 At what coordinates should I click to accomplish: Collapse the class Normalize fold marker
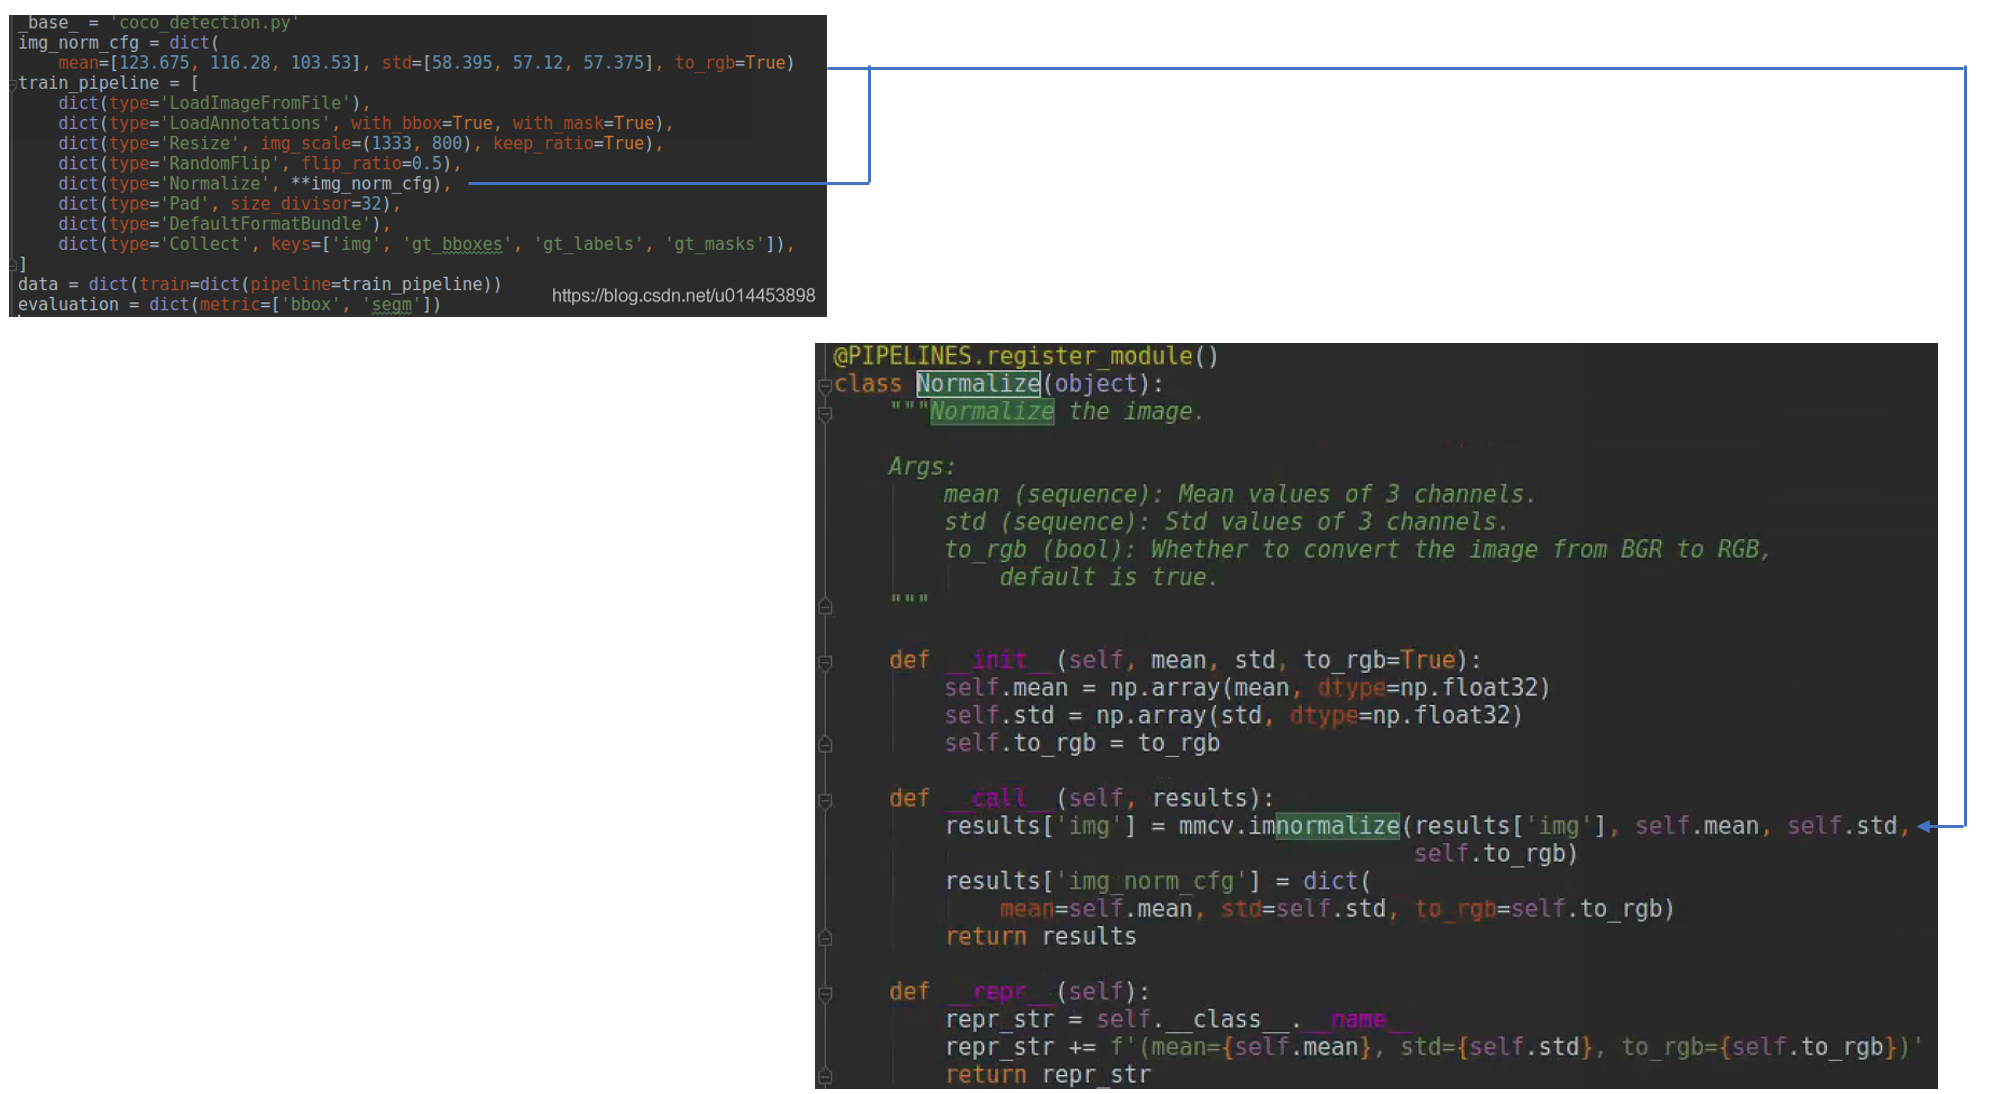pos(825,386)
